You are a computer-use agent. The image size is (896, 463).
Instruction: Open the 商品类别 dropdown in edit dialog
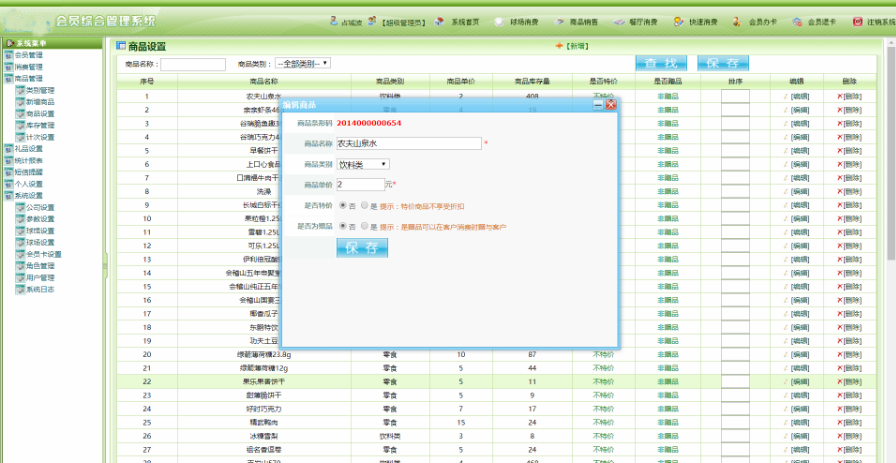362,164
